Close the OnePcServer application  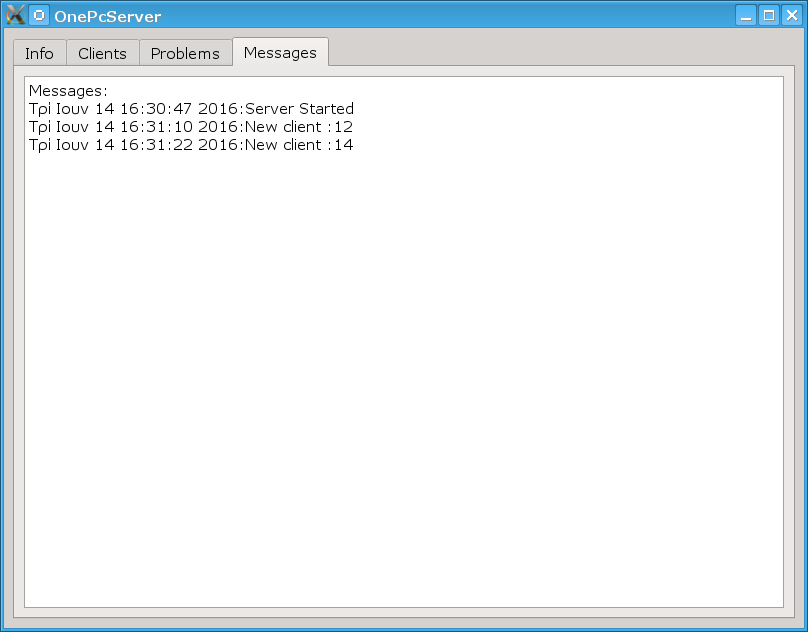click(791, 15)
